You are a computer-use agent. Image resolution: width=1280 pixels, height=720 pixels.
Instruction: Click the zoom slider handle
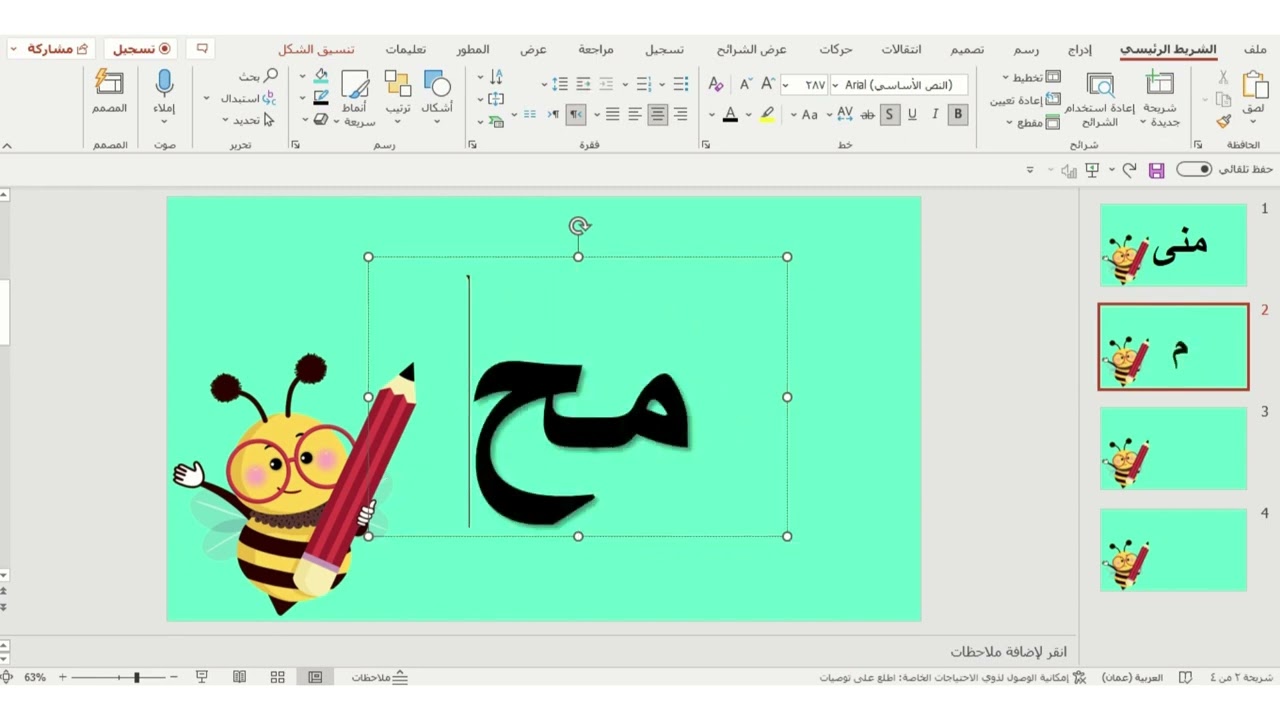point(136,677)
